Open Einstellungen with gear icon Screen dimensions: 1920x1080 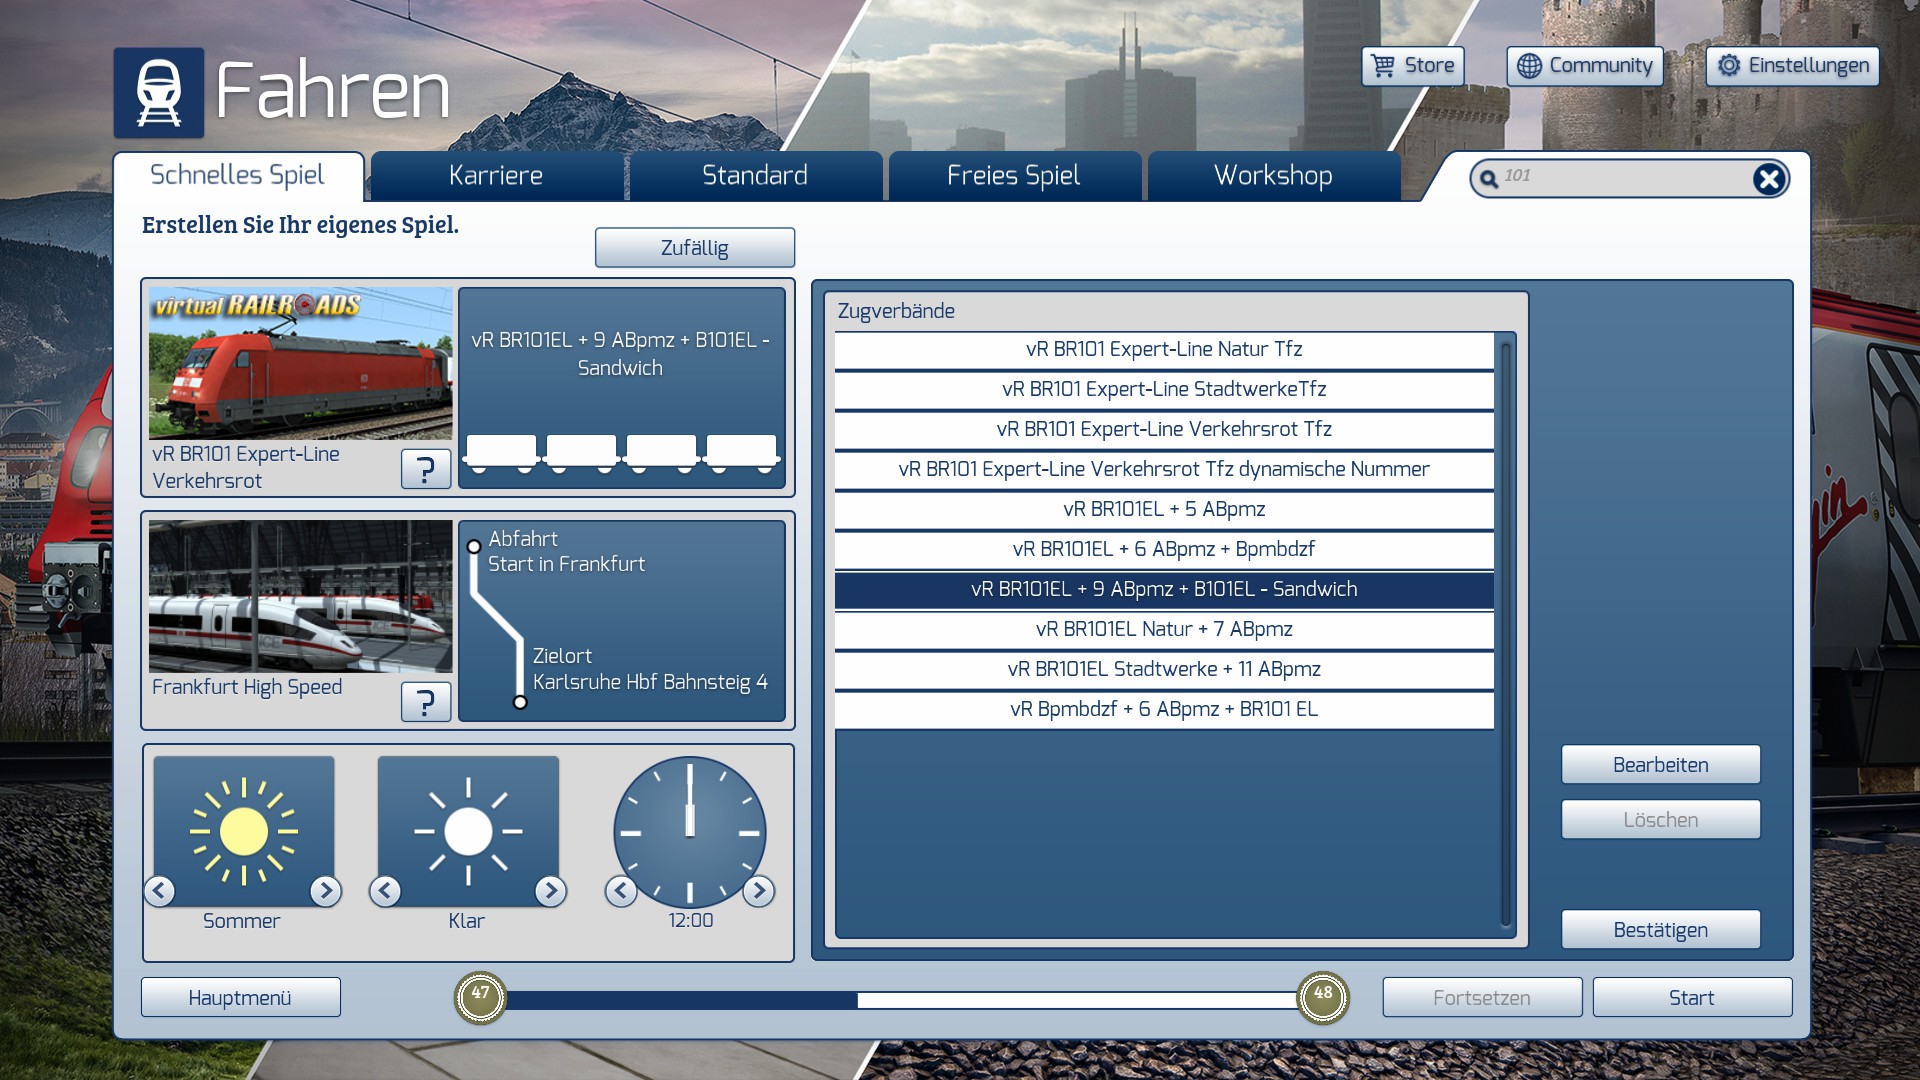(1792, 66)
